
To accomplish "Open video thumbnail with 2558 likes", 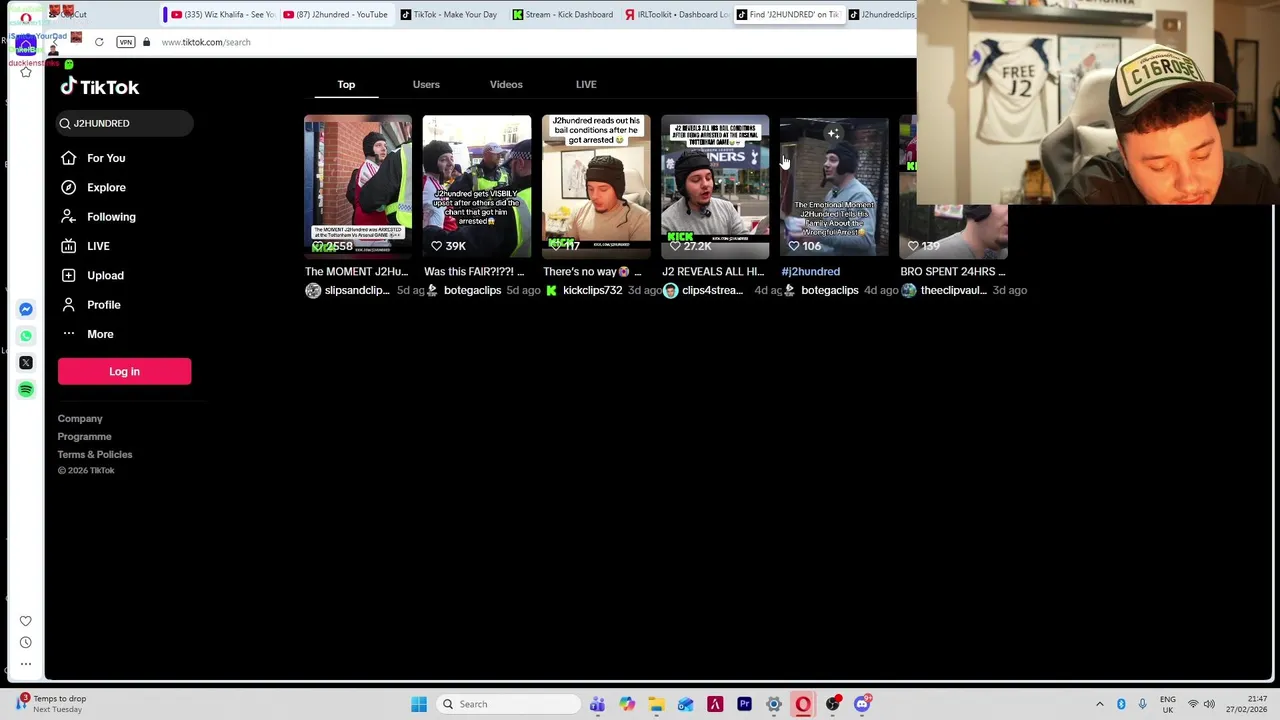I will click(x=358, y=187).
